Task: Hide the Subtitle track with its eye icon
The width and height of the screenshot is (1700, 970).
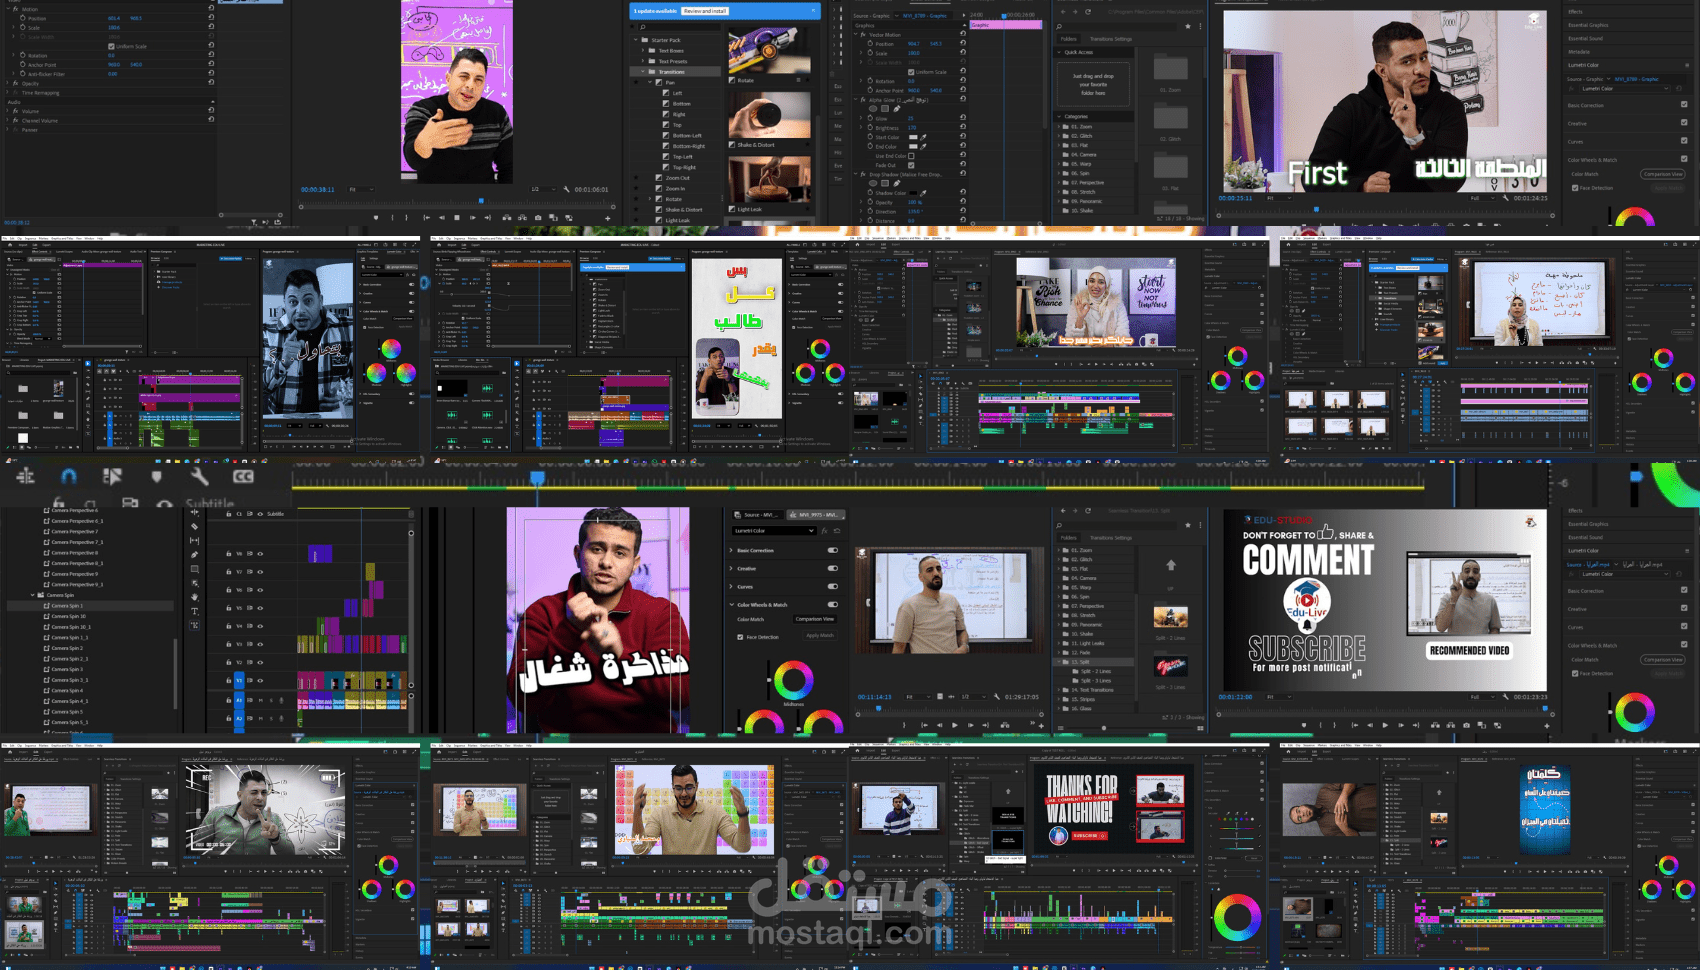Action: pyautogui.click(x=260, y=514)
